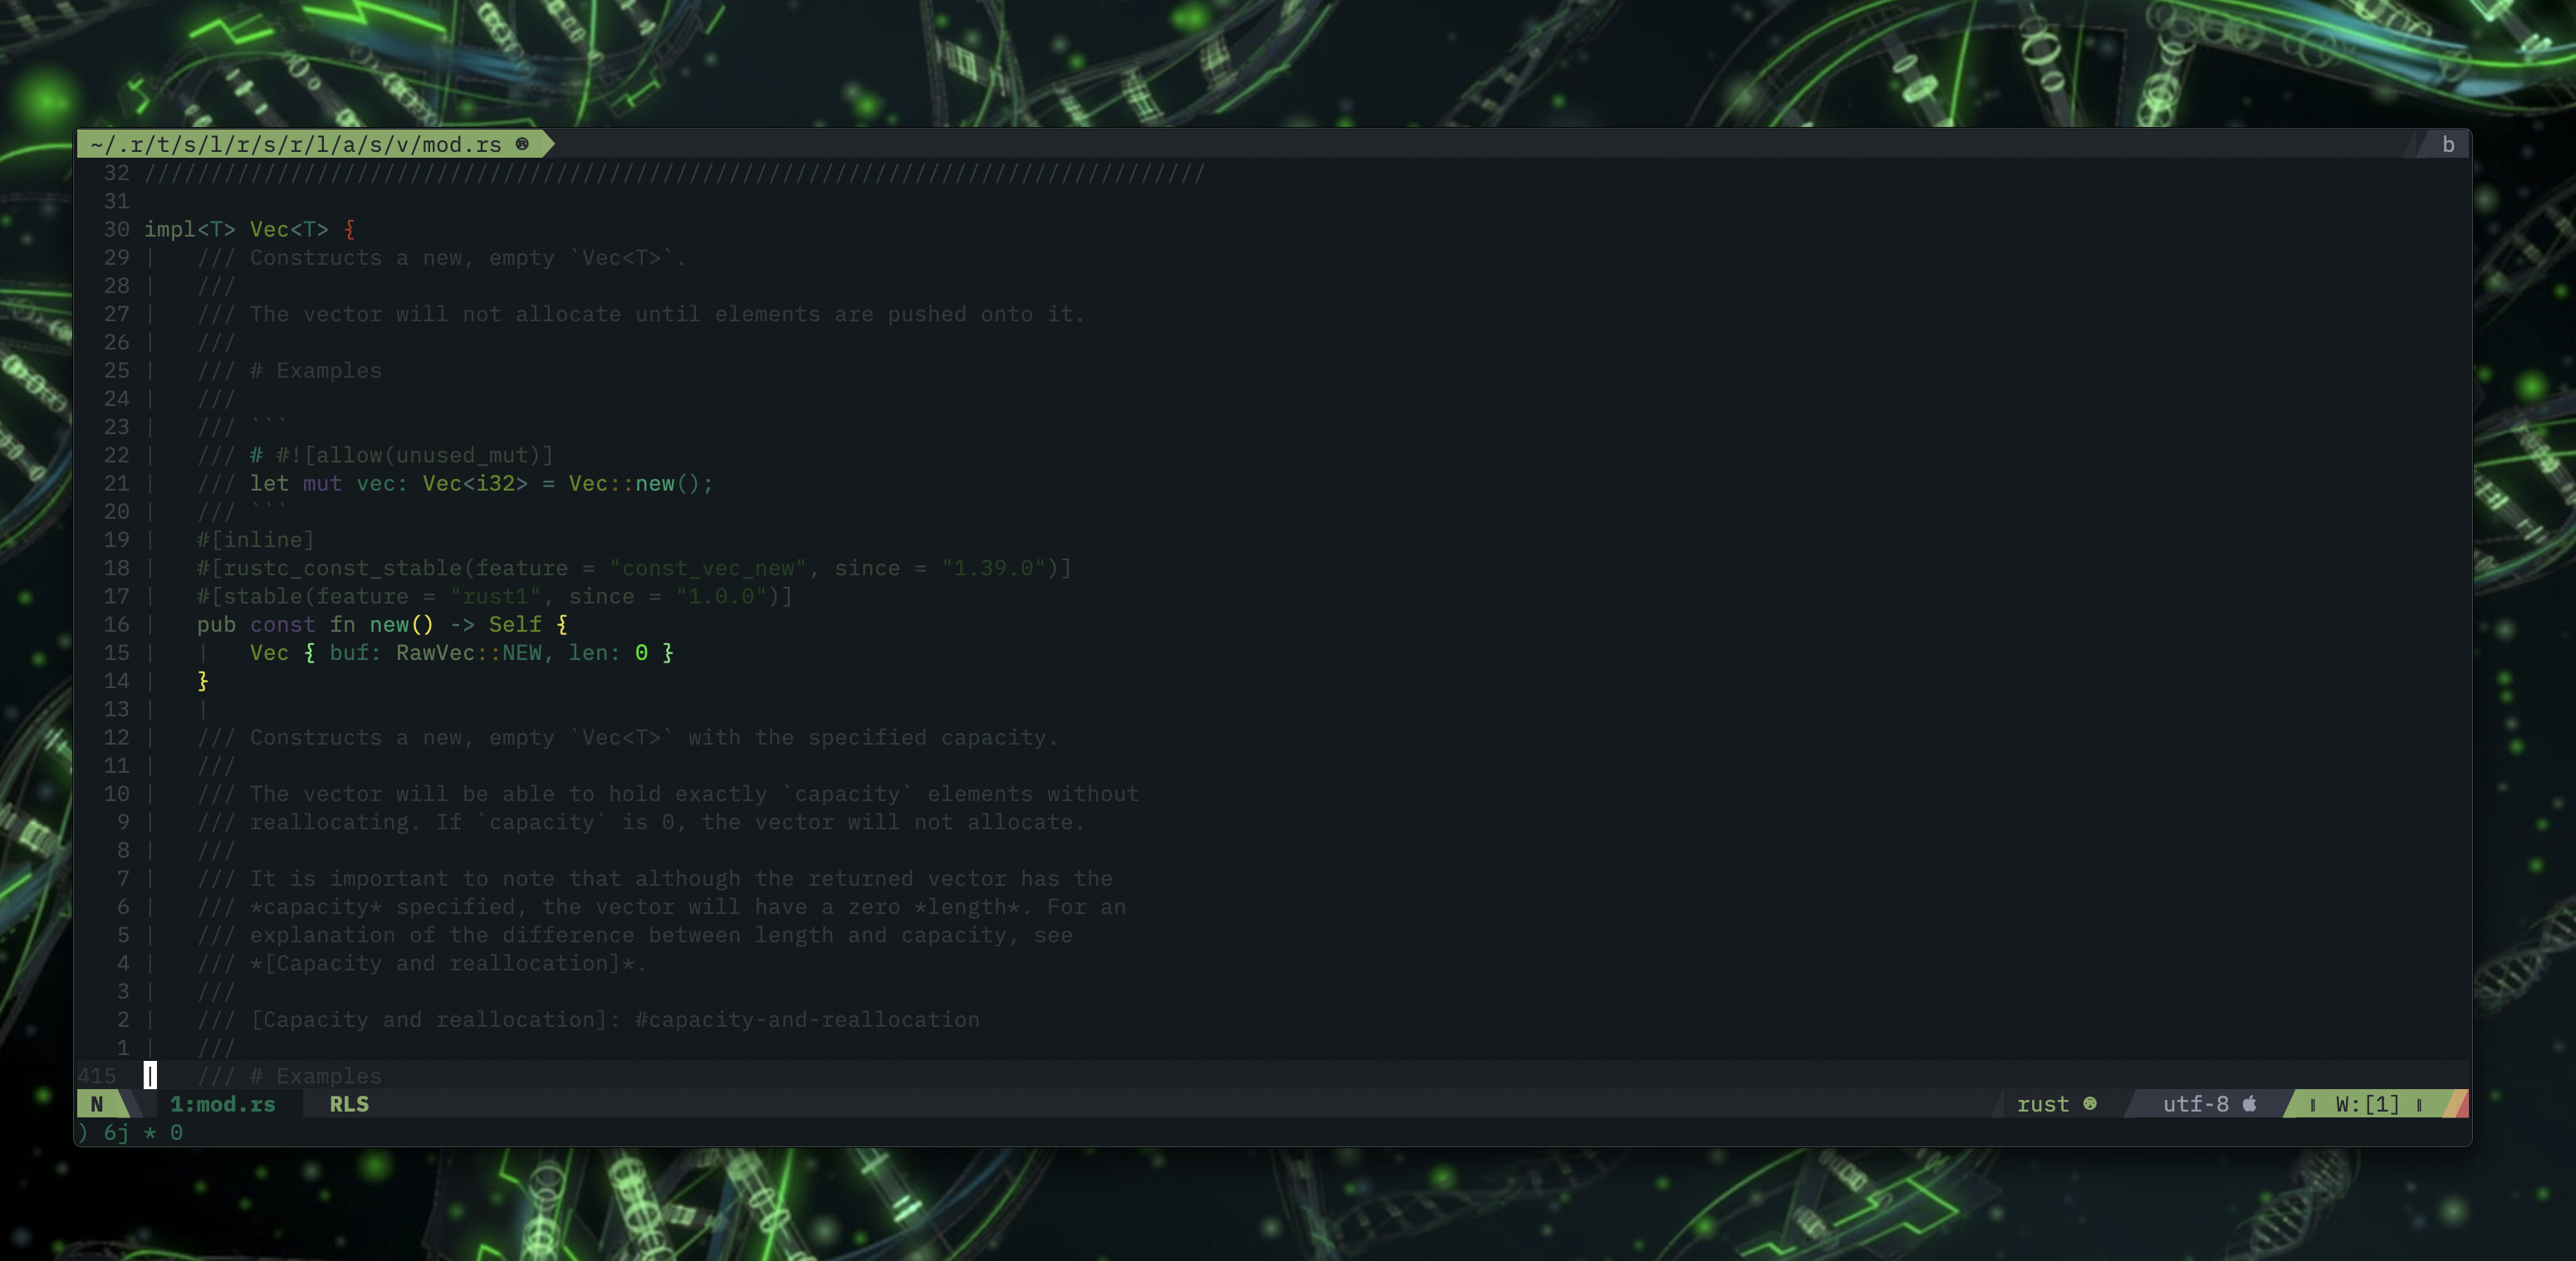Click the Rust filetype icon in statusline

(2089, 1104)
